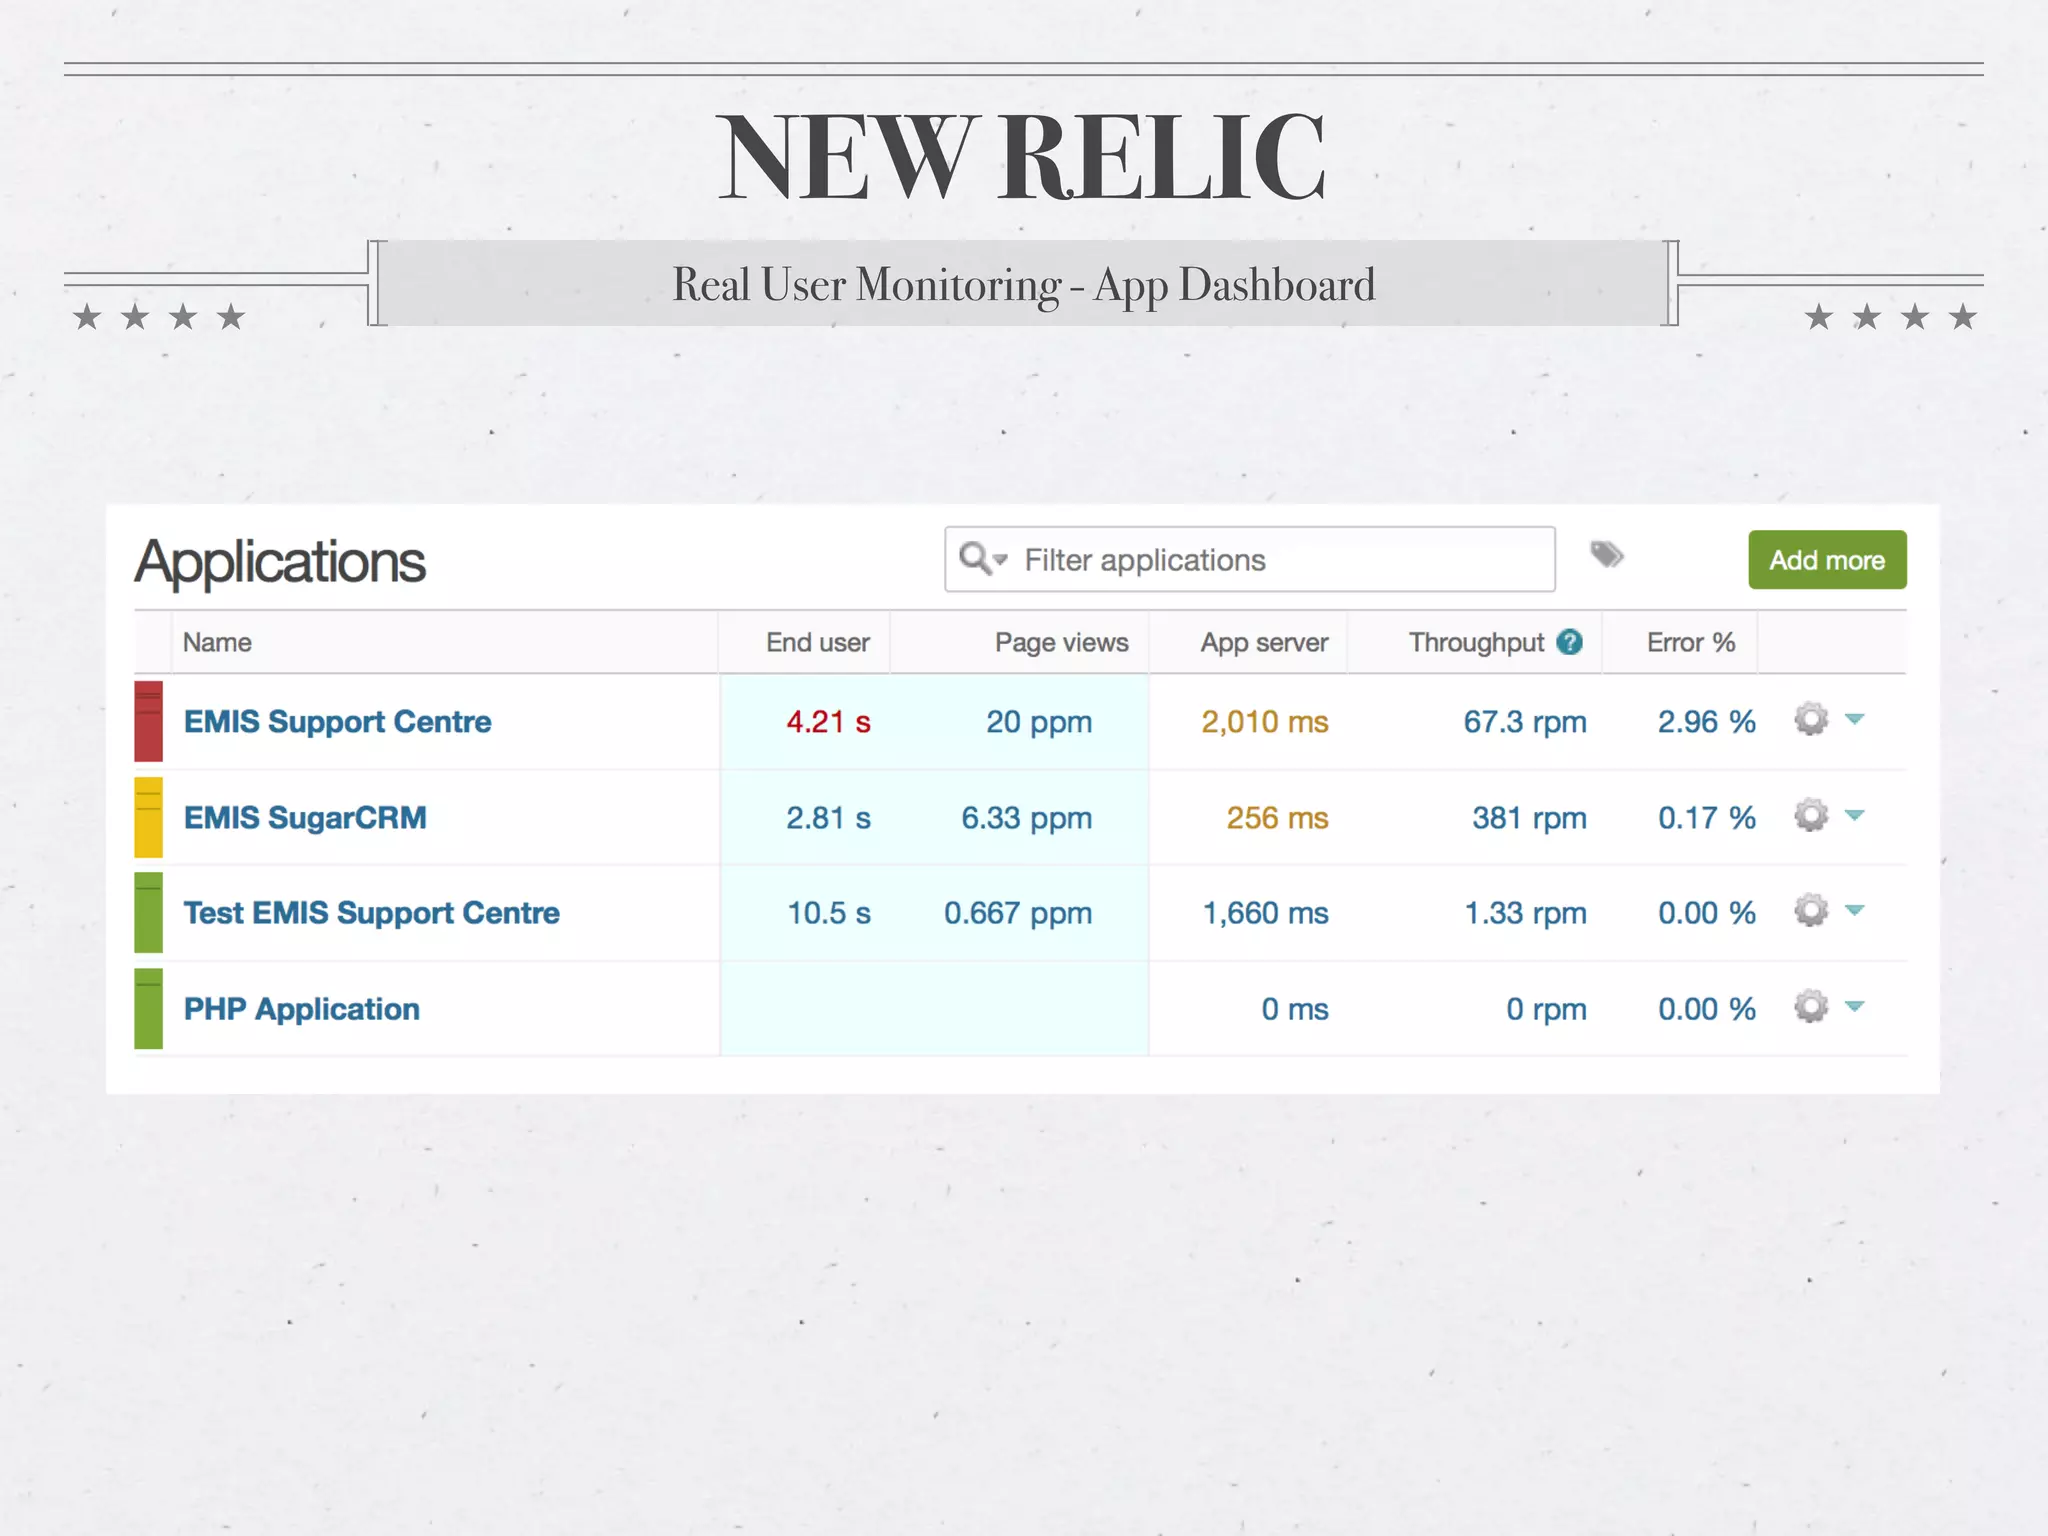Sort by the End user column header
Screen dimensions: 2048x1536
click(817, 643)
